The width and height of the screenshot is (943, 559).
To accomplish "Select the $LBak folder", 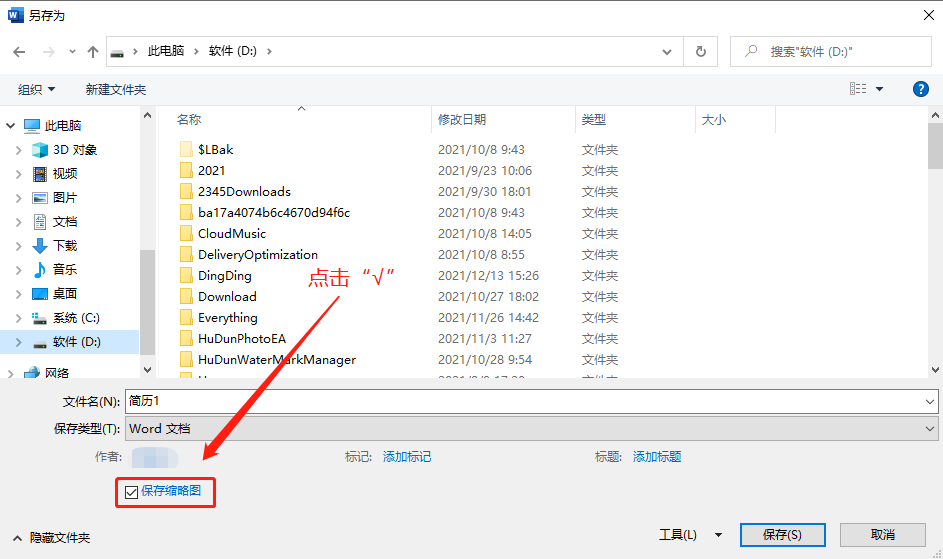I will (x=215, y=149).
